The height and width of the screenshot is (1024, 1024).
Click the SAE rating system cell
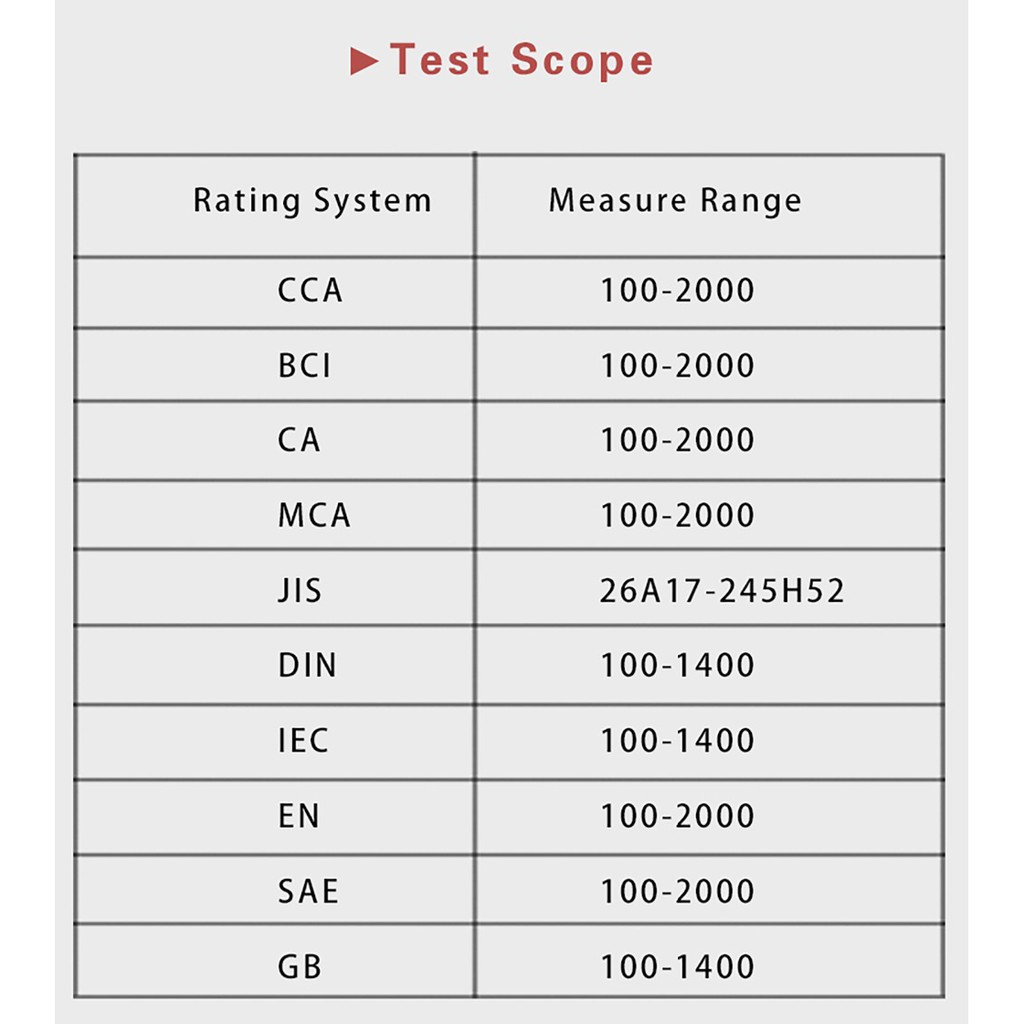[308, 891]
